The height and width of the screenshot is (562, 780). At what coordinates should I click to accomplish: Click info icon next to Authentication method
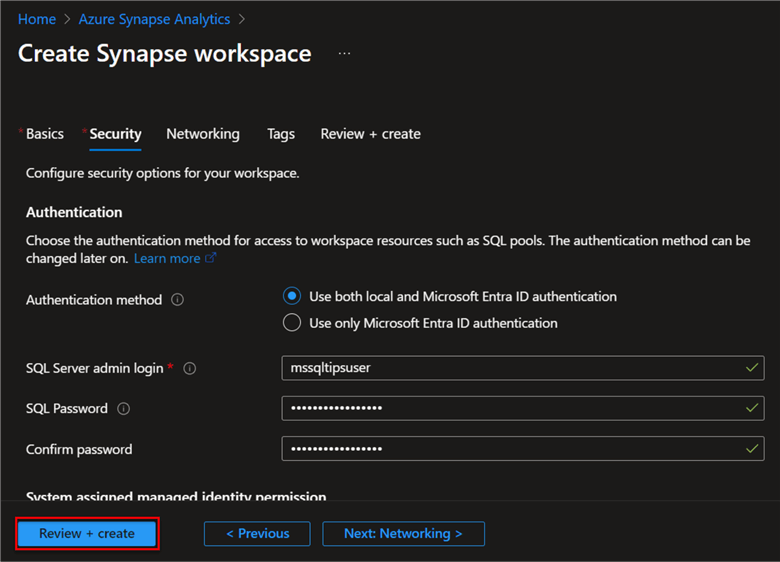point(177,300)
